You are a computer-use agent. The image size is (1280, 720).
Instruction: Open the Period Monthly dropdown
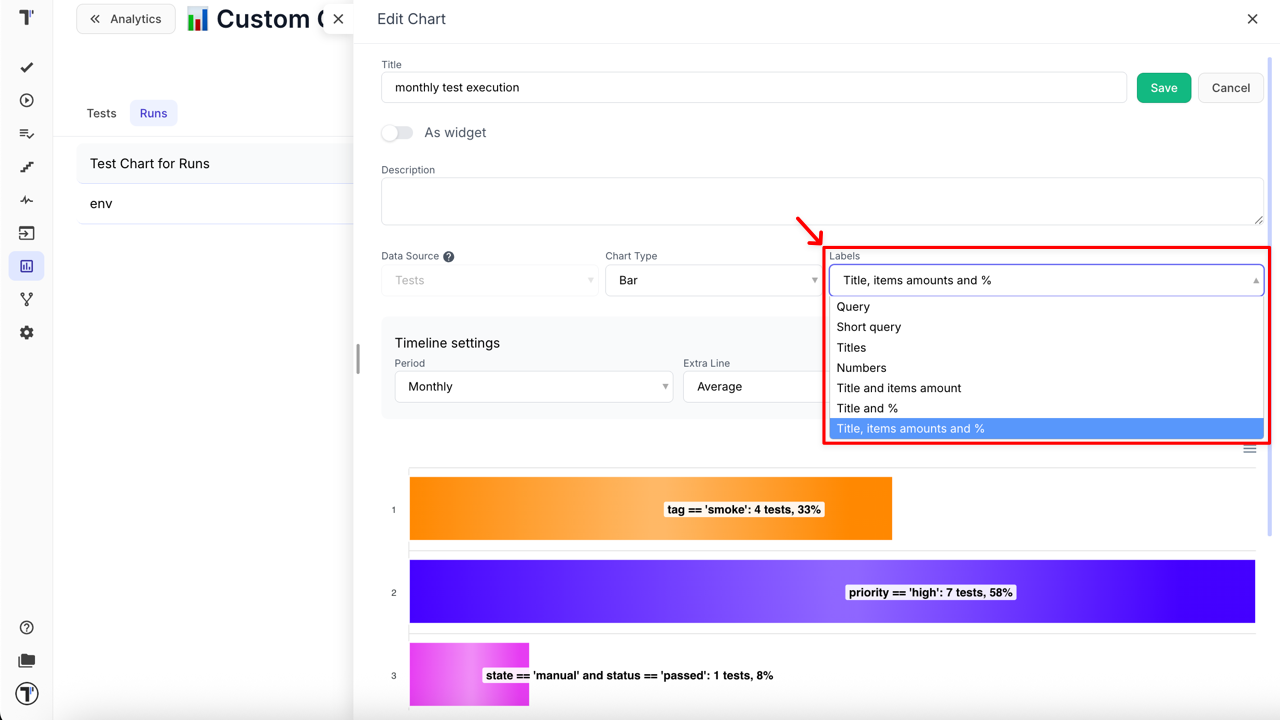pyautogui.click(x=533, y=387)
